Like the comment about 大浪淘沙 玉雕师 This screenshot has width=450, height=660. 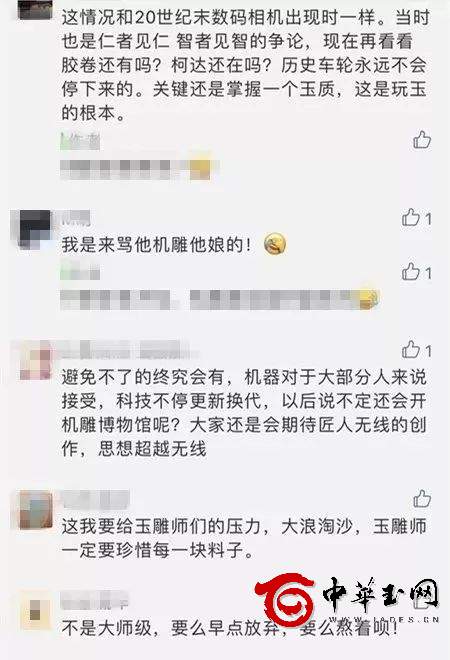coord(422,498)
